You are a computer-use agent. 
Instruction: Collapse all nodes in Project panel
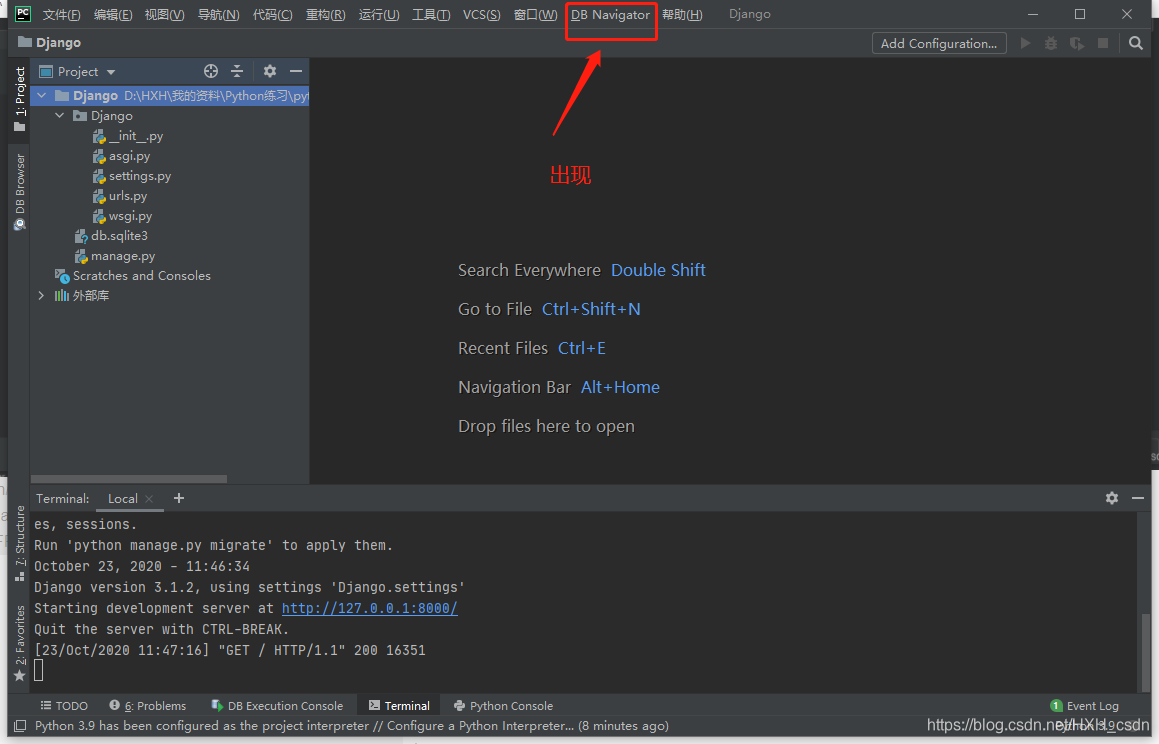[237, 71]
